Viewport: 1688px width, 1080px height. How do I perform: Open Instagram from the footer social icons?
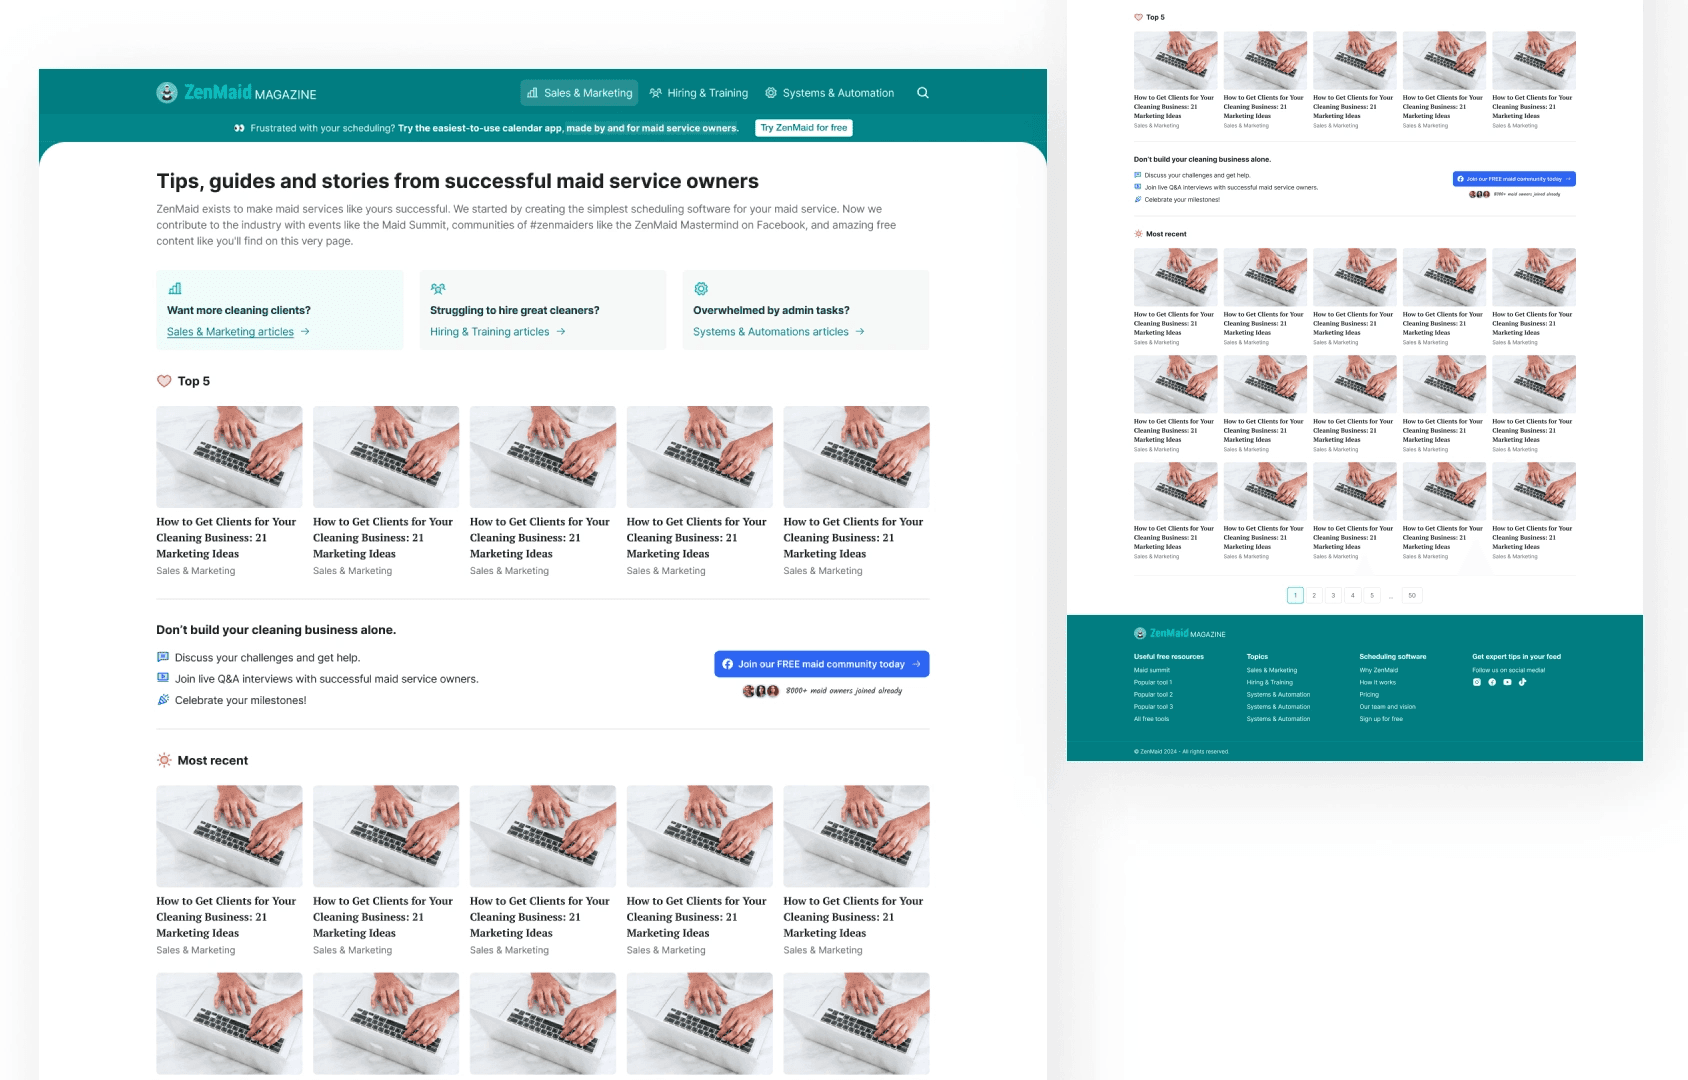(1476, 682)
